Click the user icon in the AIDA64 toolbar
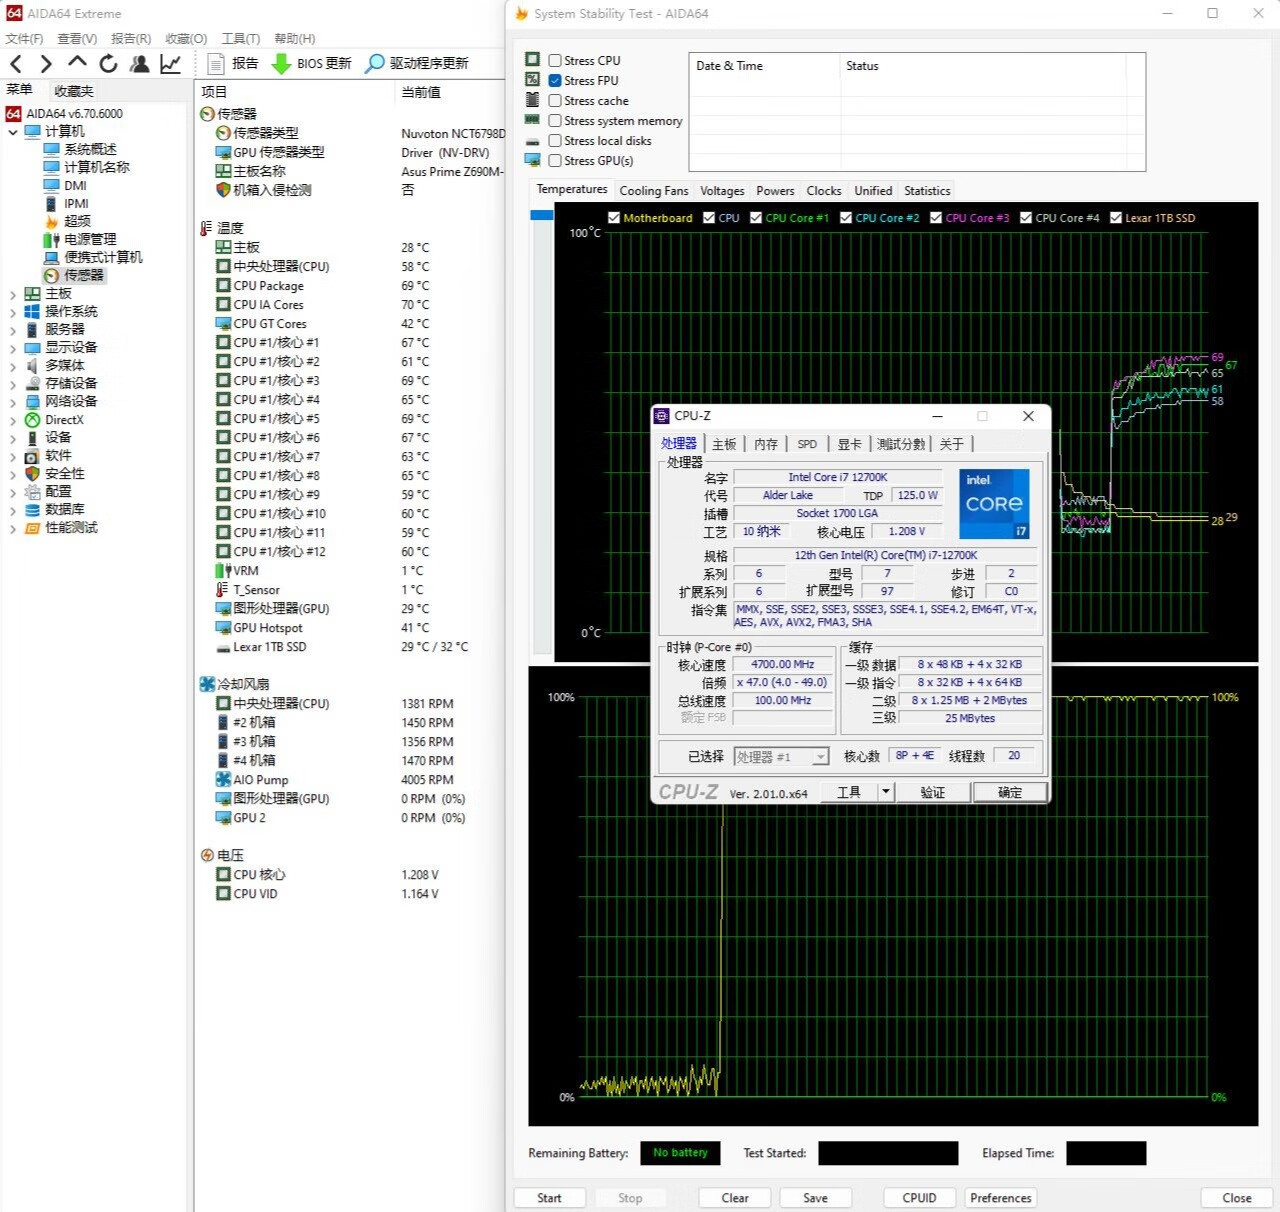The image size is (1280, 1212). click(139, 63)
